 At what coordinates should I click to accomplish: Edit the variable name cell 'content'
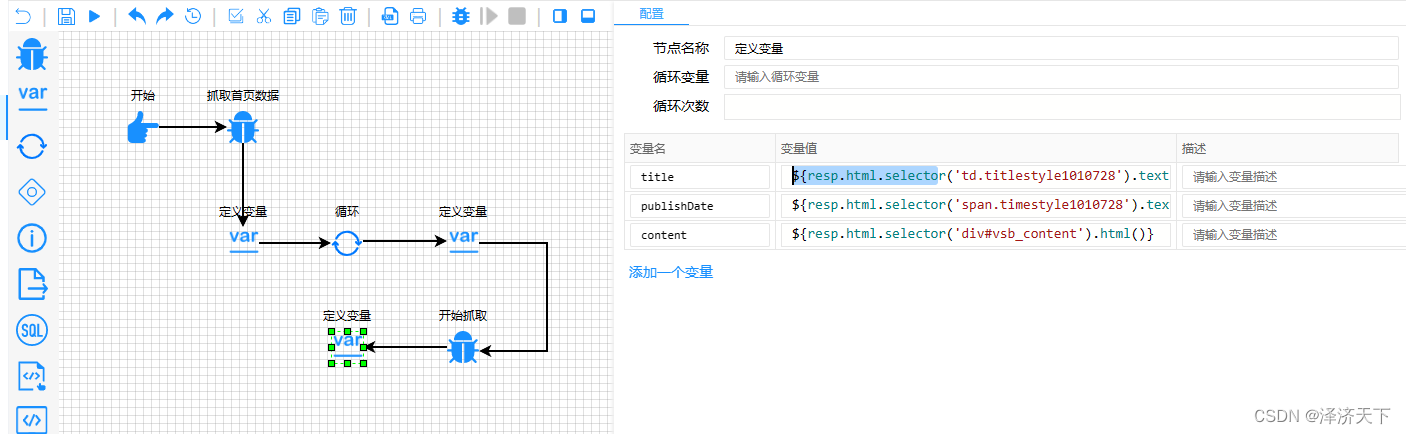pos(699,235)
